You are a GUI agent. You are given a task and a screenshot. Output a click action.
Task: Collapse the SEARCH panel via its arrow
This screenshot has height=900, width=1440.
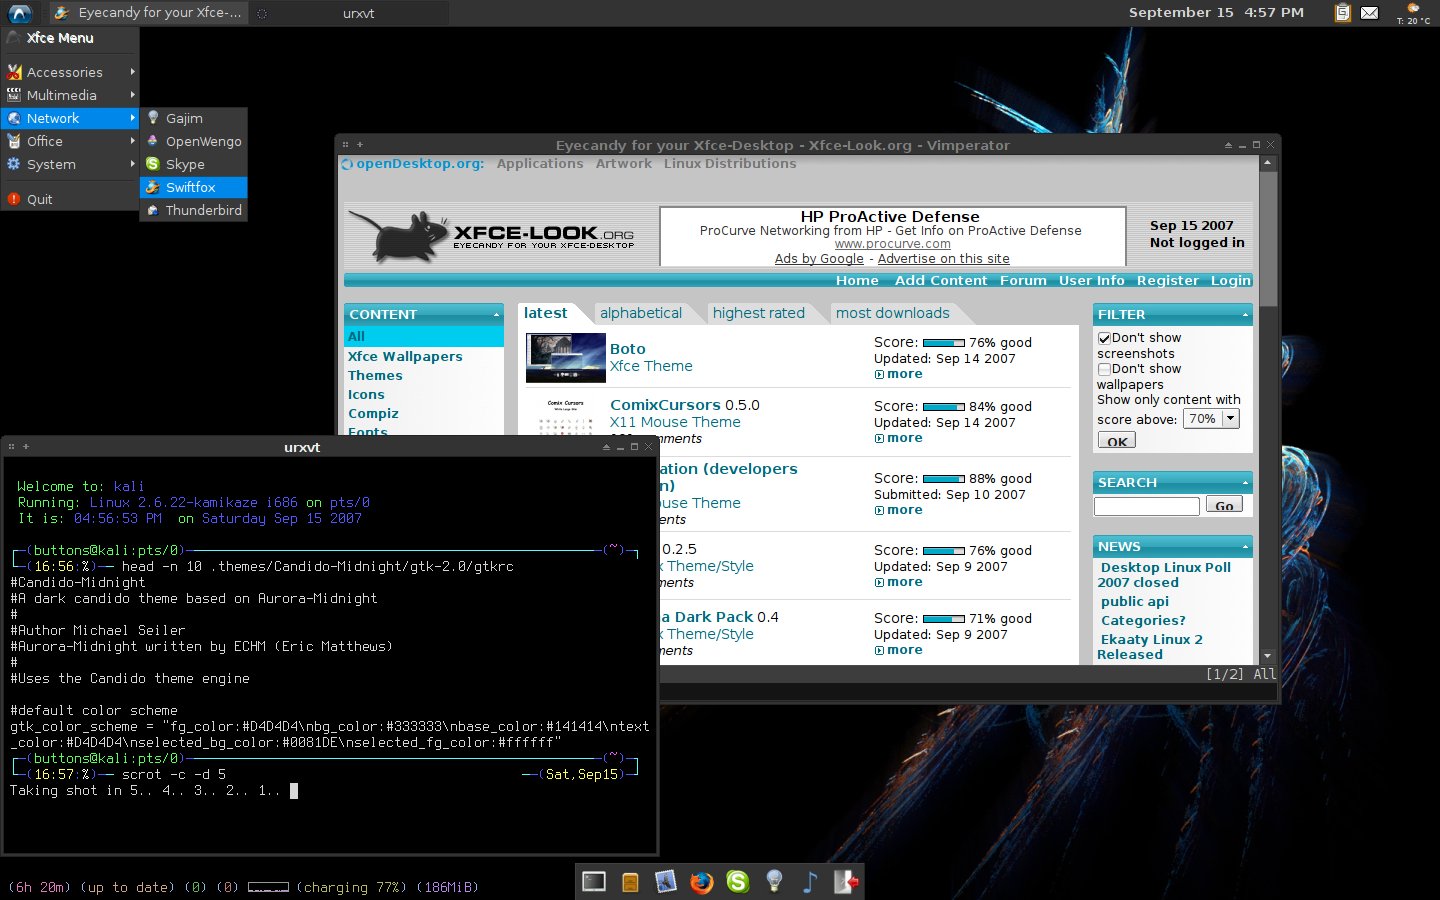[x=1245, y=482]
